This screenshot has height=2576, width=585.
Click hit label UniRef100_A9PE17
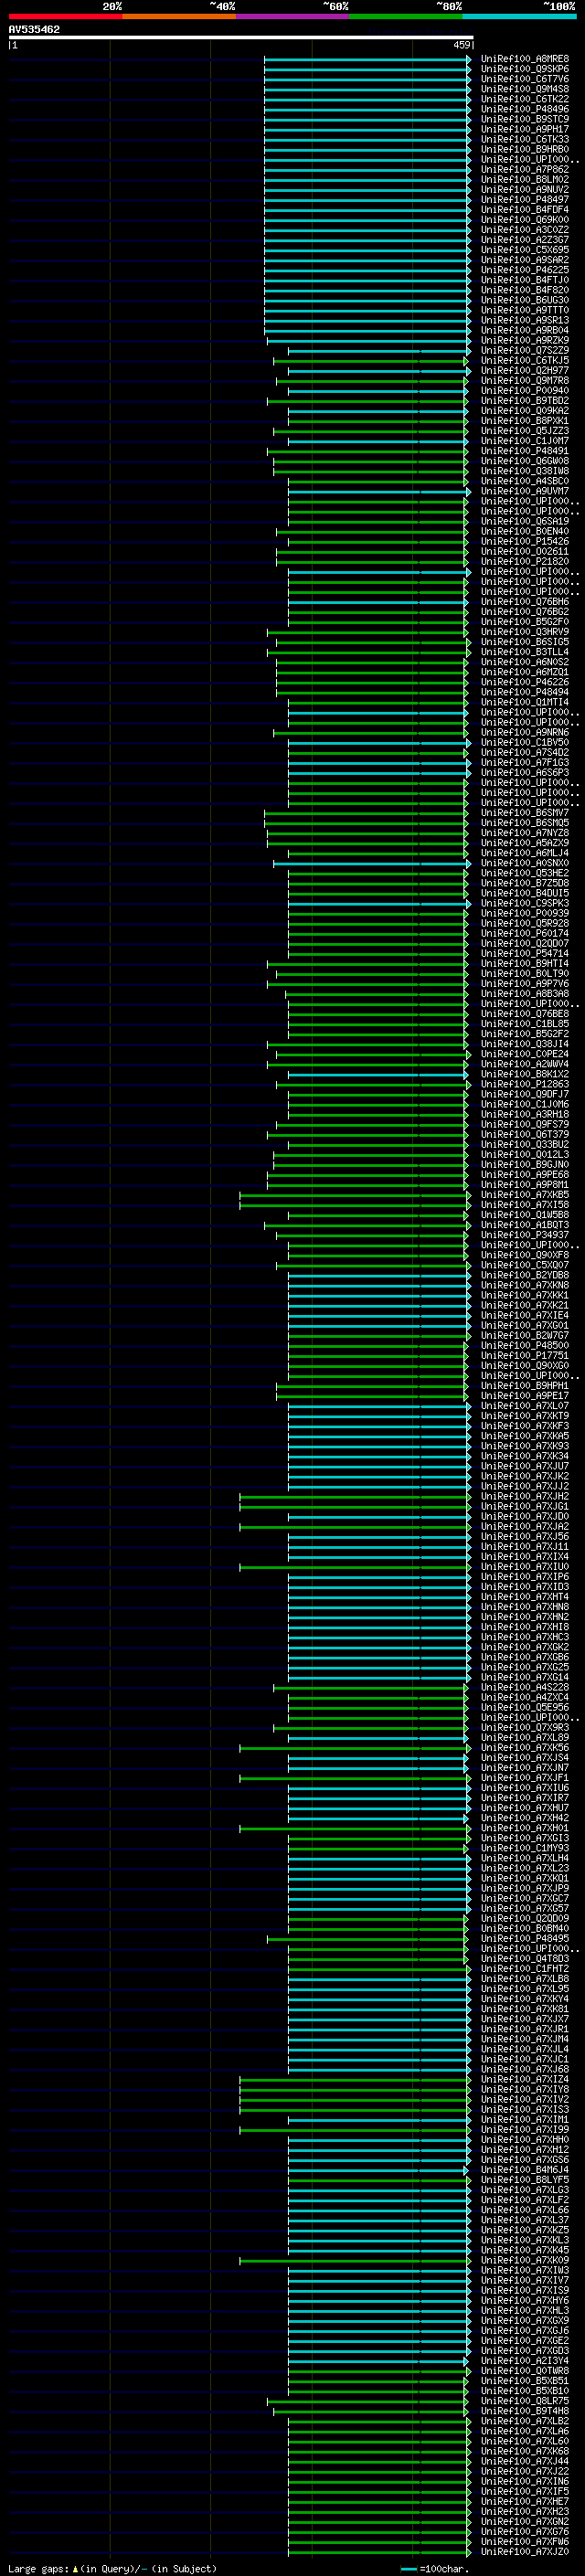pyautogui.click(x=525, y=1396)
